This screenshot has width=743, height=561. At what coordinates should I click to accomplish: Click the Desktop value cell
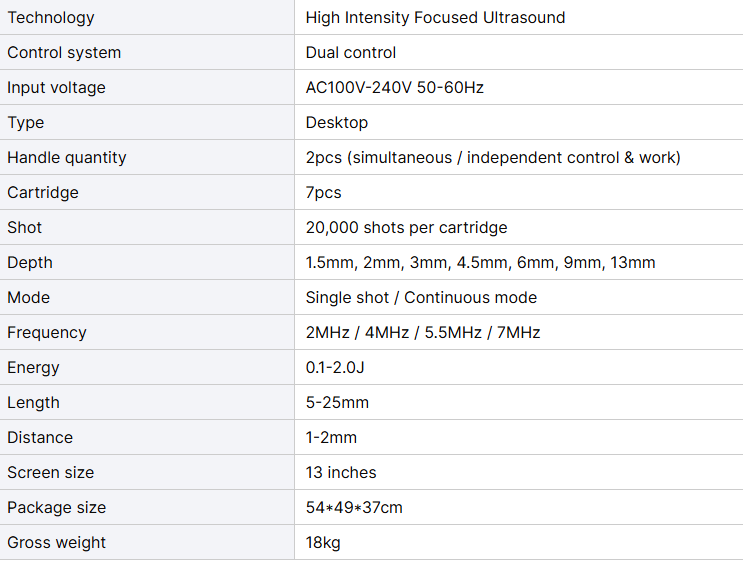(x=337, y=122)
